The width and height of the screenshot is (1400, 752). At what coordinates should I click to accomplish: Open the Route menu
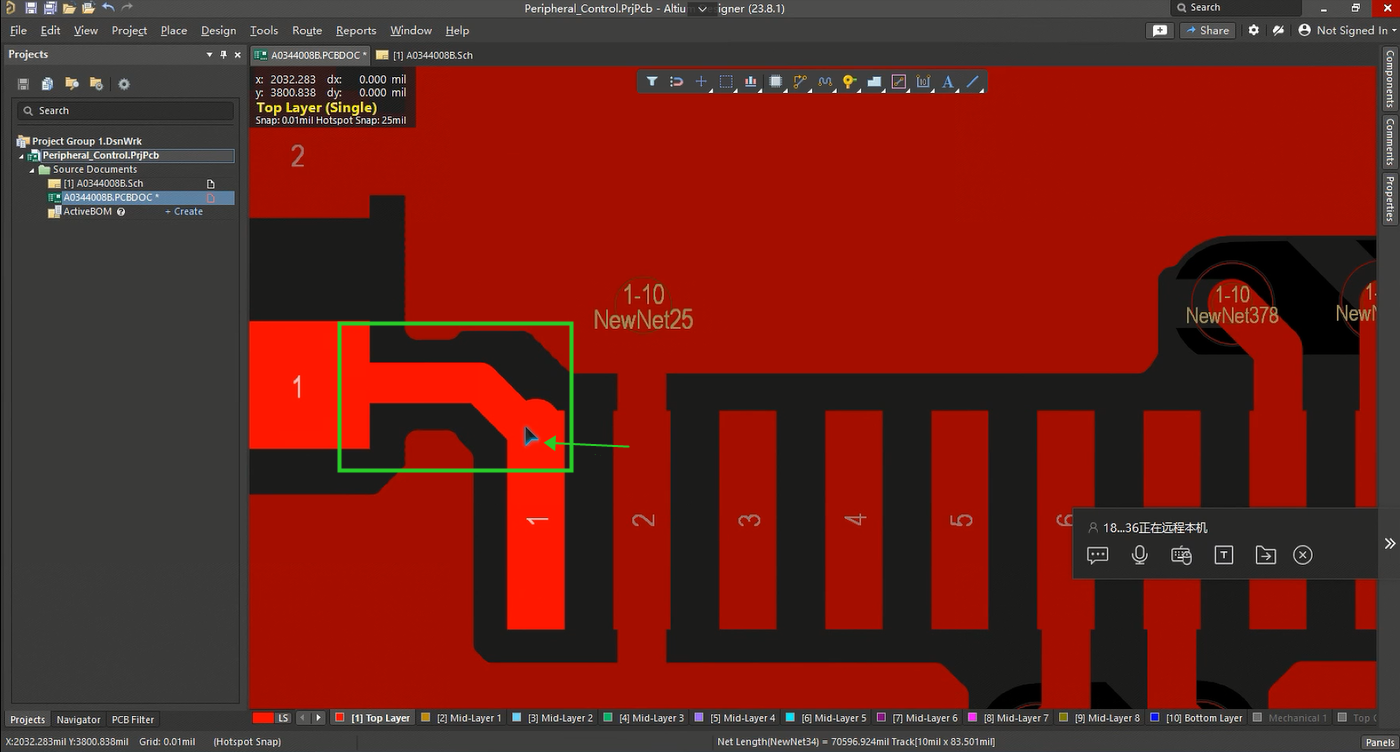[x=306, y=30]
